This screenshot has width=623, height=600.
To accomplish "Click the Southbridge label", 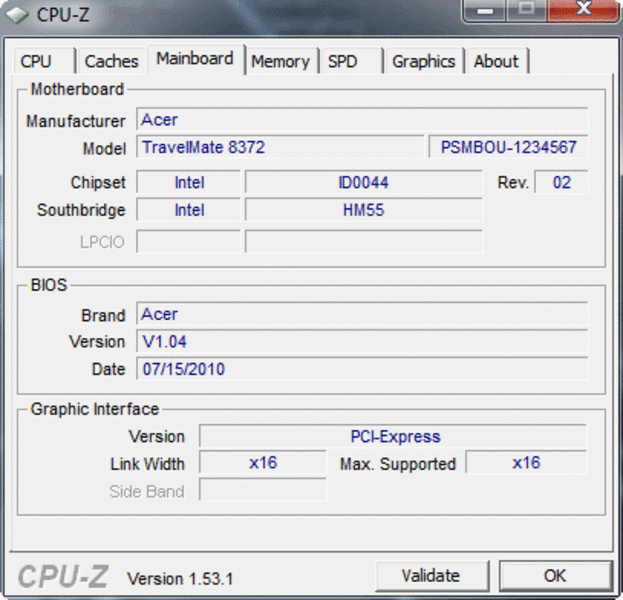I will point(81,210).
